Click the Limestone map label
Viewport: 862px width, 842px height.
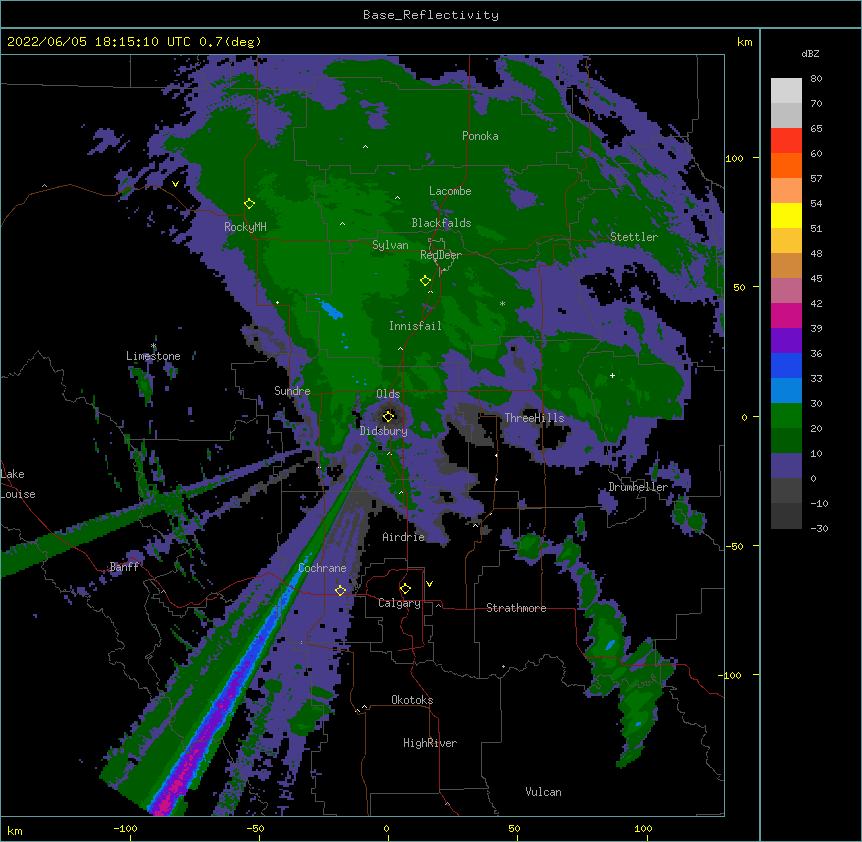point(153,356)
